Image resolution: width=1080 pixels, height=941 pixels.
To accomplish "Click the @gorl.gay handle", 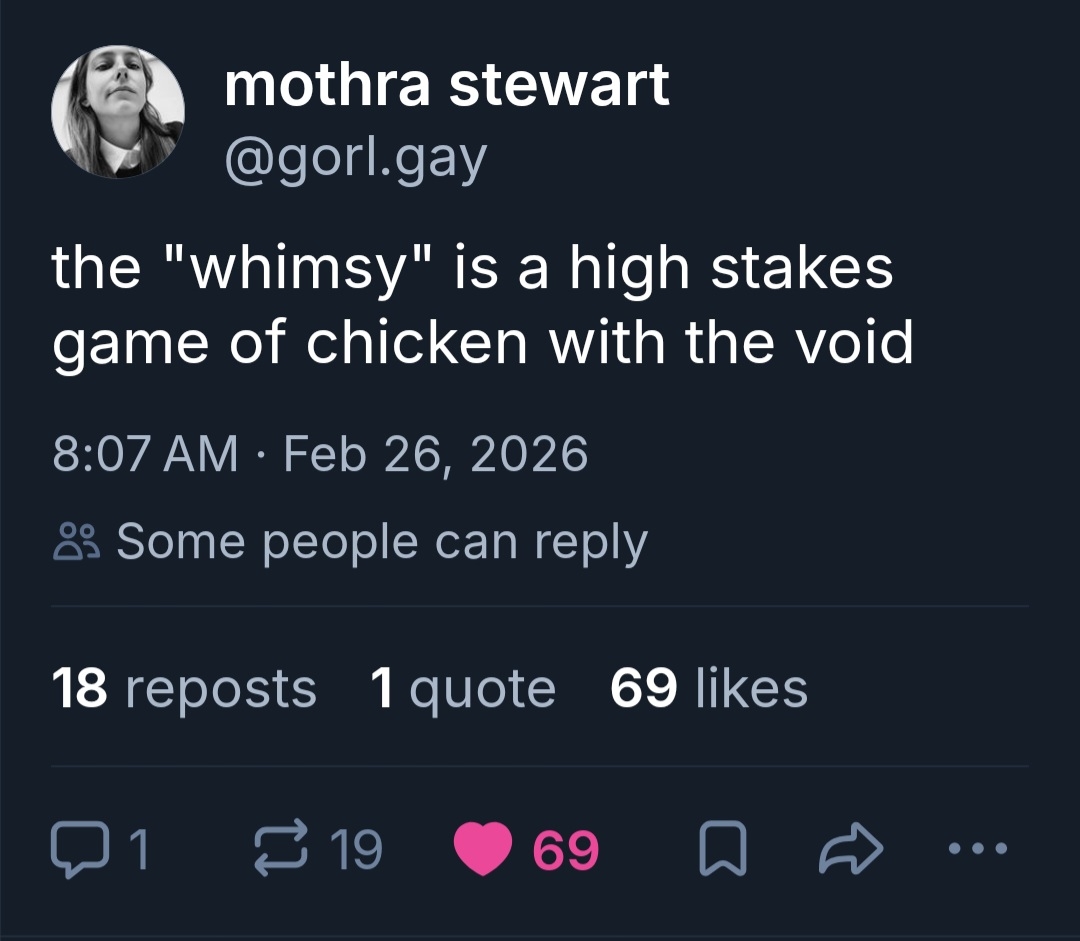I will (356, 157).
